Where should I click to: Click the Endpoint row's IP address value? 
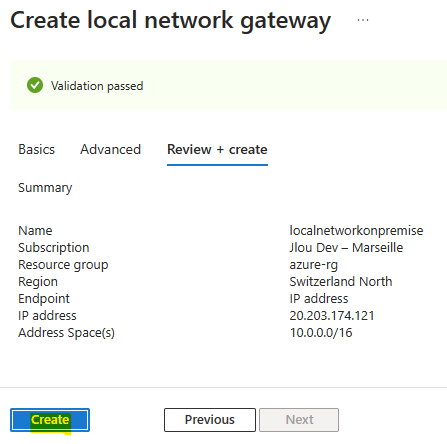click(319, 298)
